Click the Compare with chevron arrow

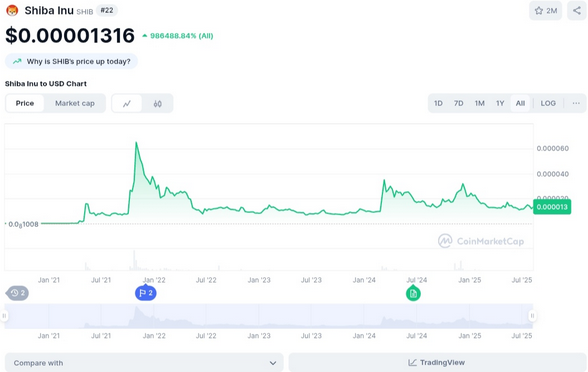(273, 363)
